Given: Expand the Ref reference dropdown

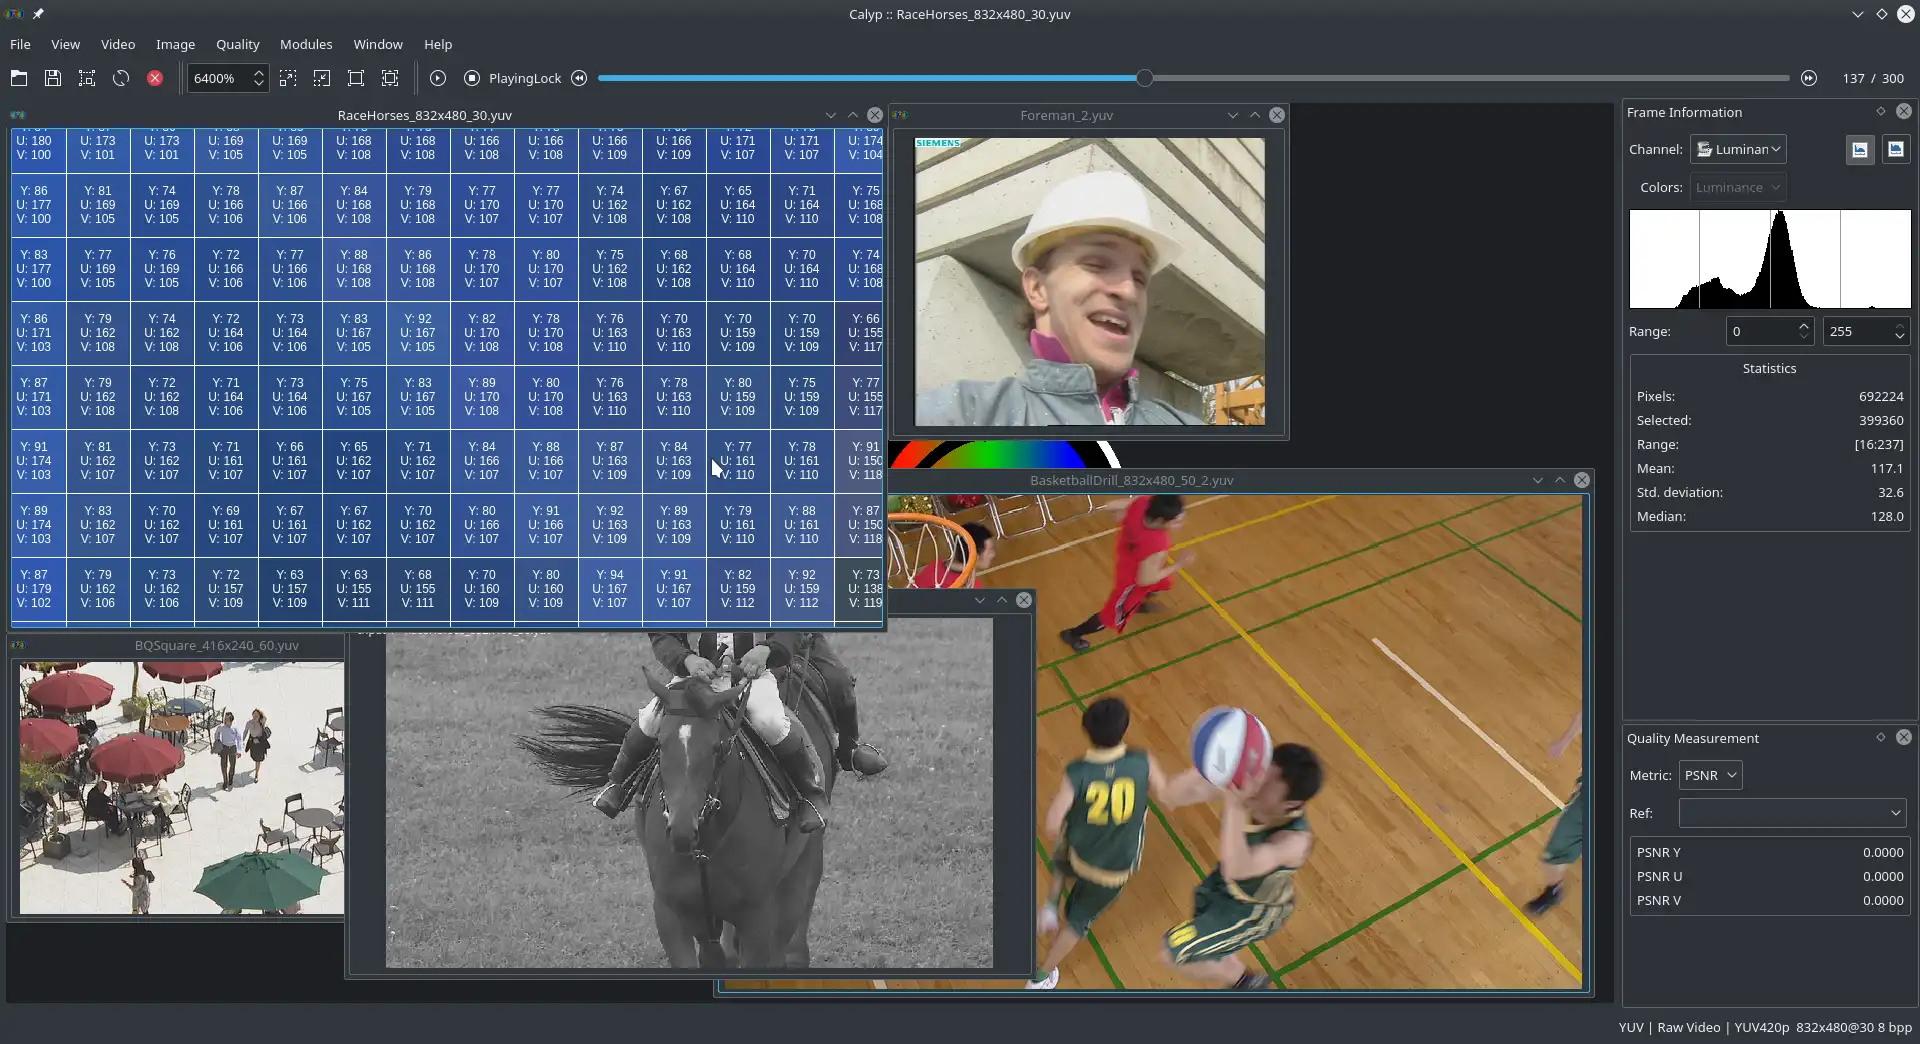Looking at the screenshot, I should pyautogui.click(x=1792, y=813).
